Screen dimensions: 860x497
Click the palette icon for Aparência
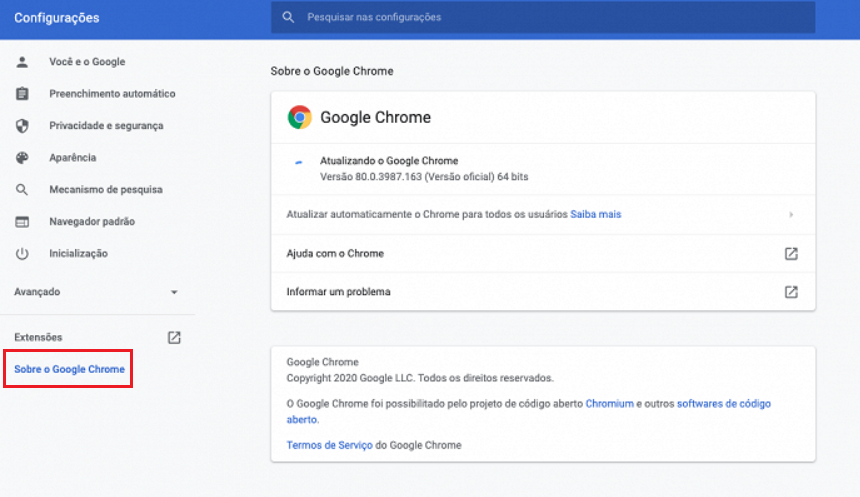(22, 158)
